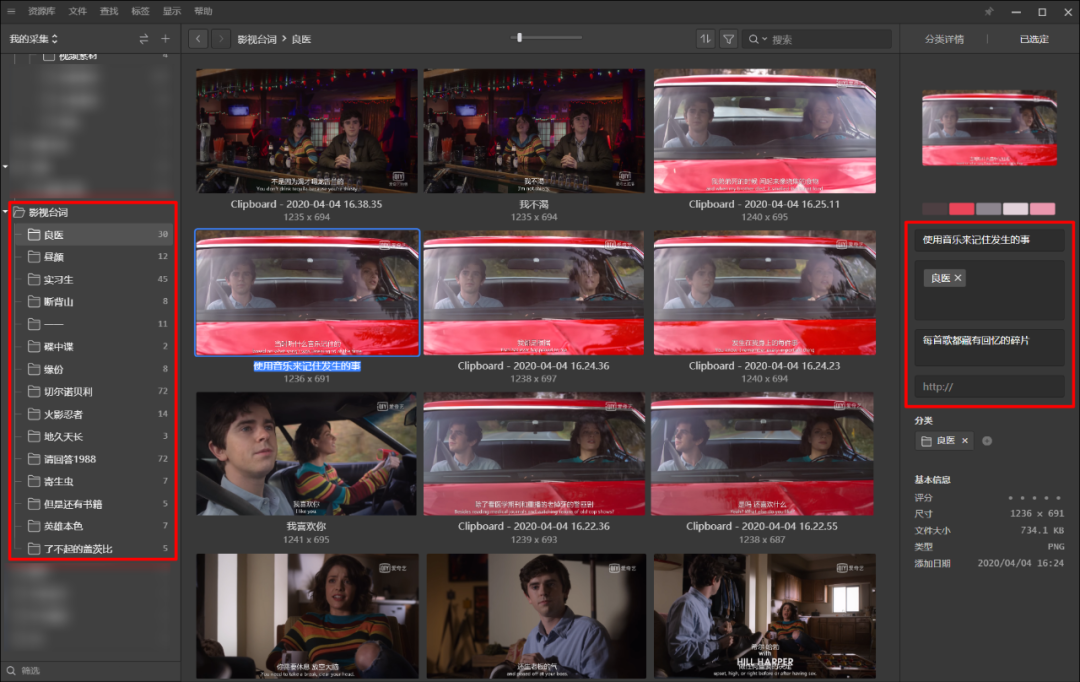This screenshot has height=682, width=1080.
Task: Select the thumbnail named 我喜欢你
Action: click(x=307, y=454)
